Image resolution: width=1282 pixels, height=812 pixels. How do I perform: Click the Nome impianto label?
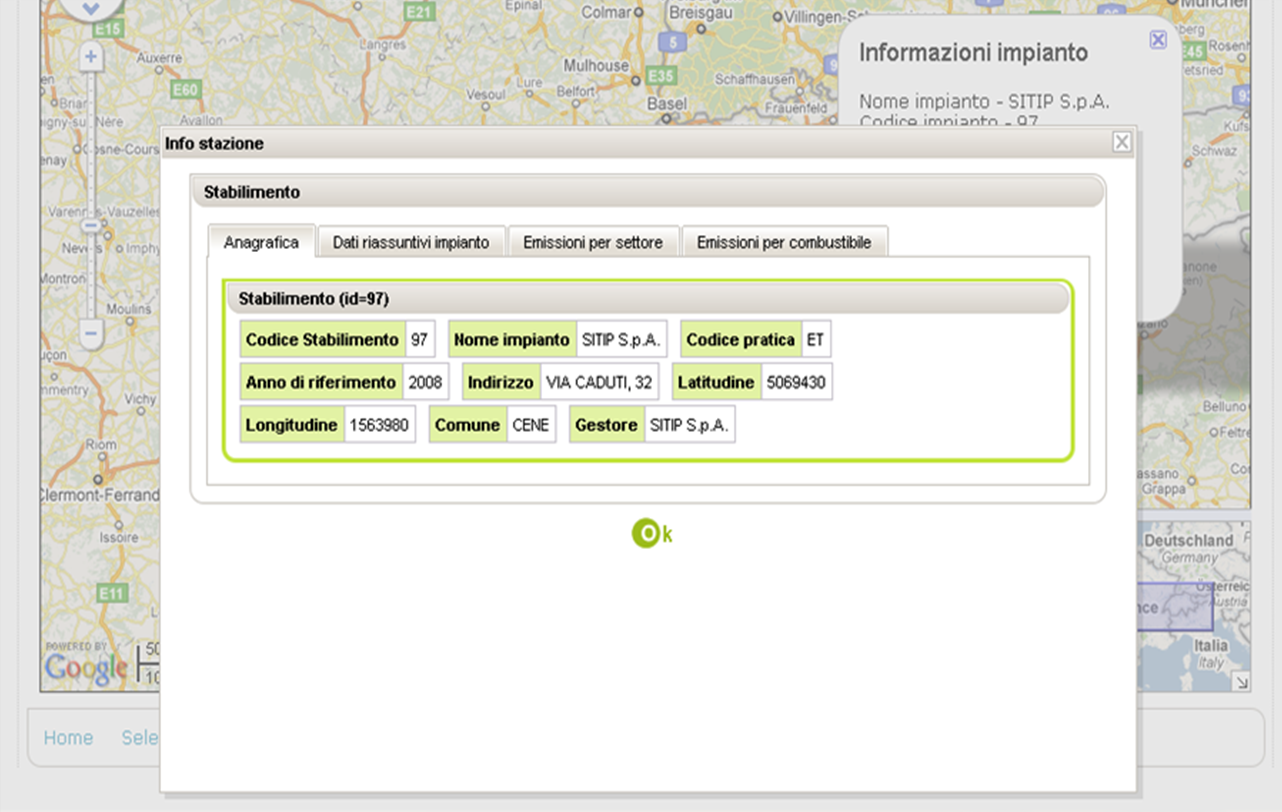pos(512,340)
